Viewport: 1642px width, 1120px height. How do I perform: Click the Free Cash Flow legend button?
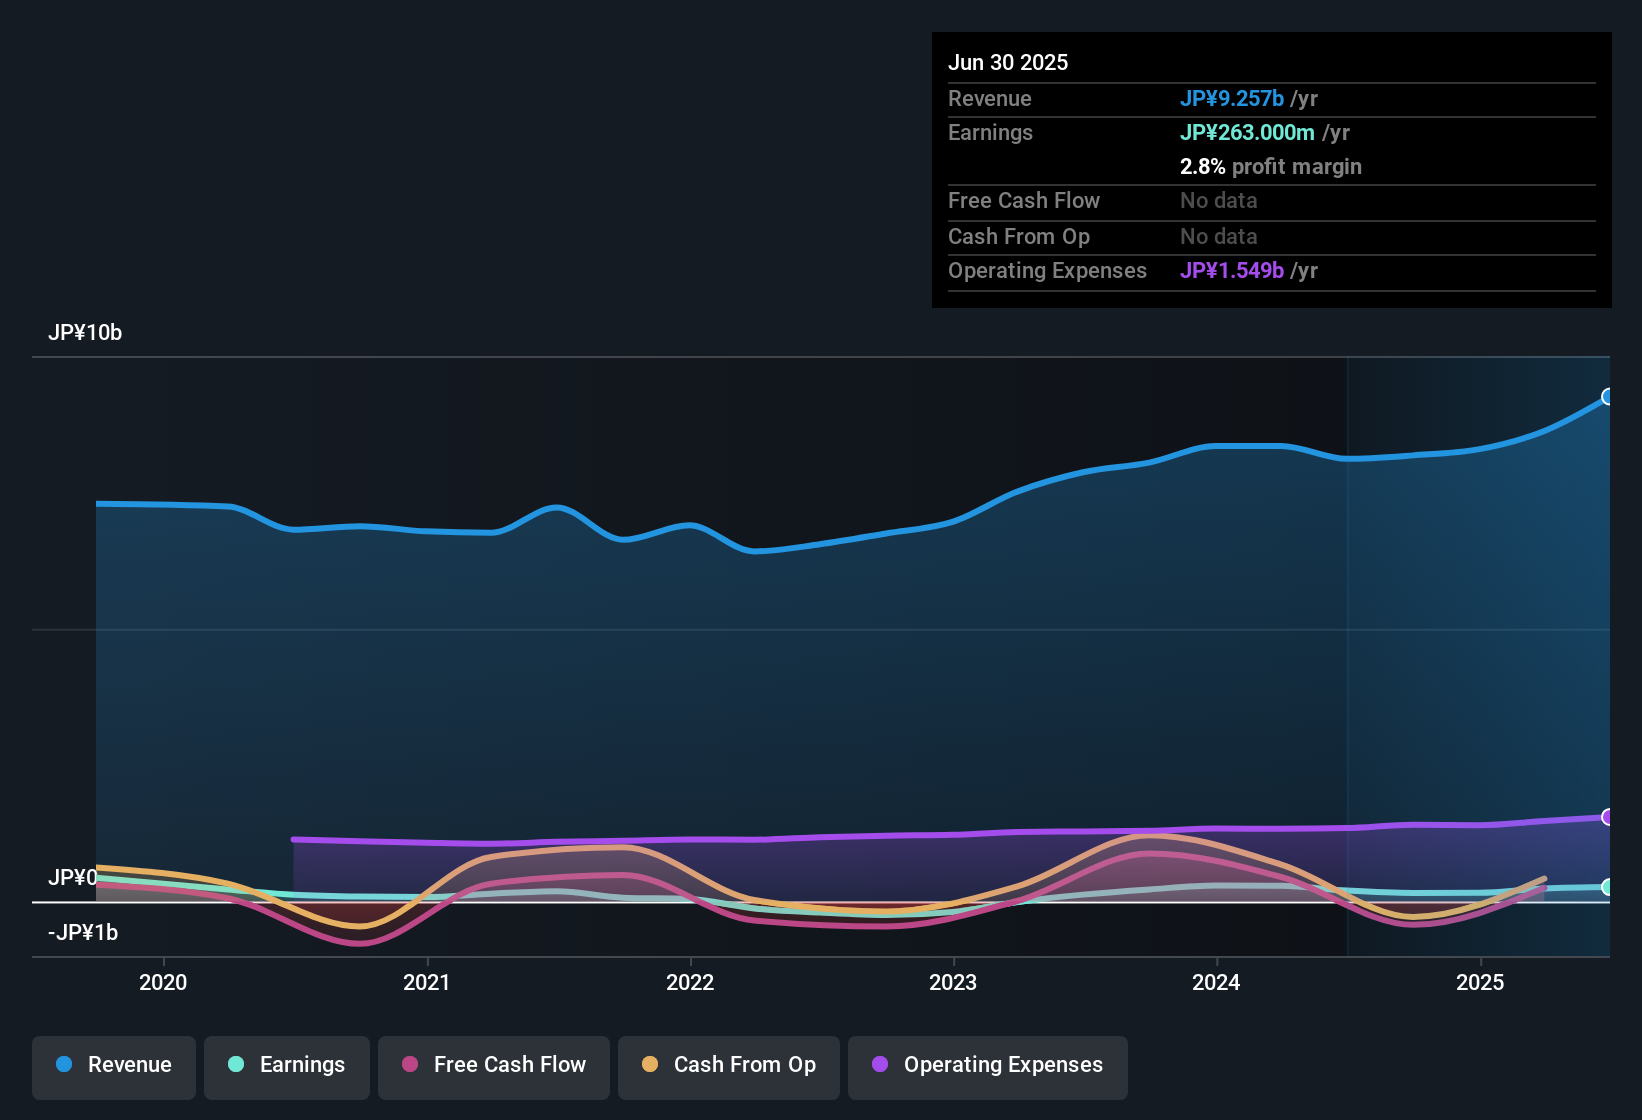coord(493,1065)
